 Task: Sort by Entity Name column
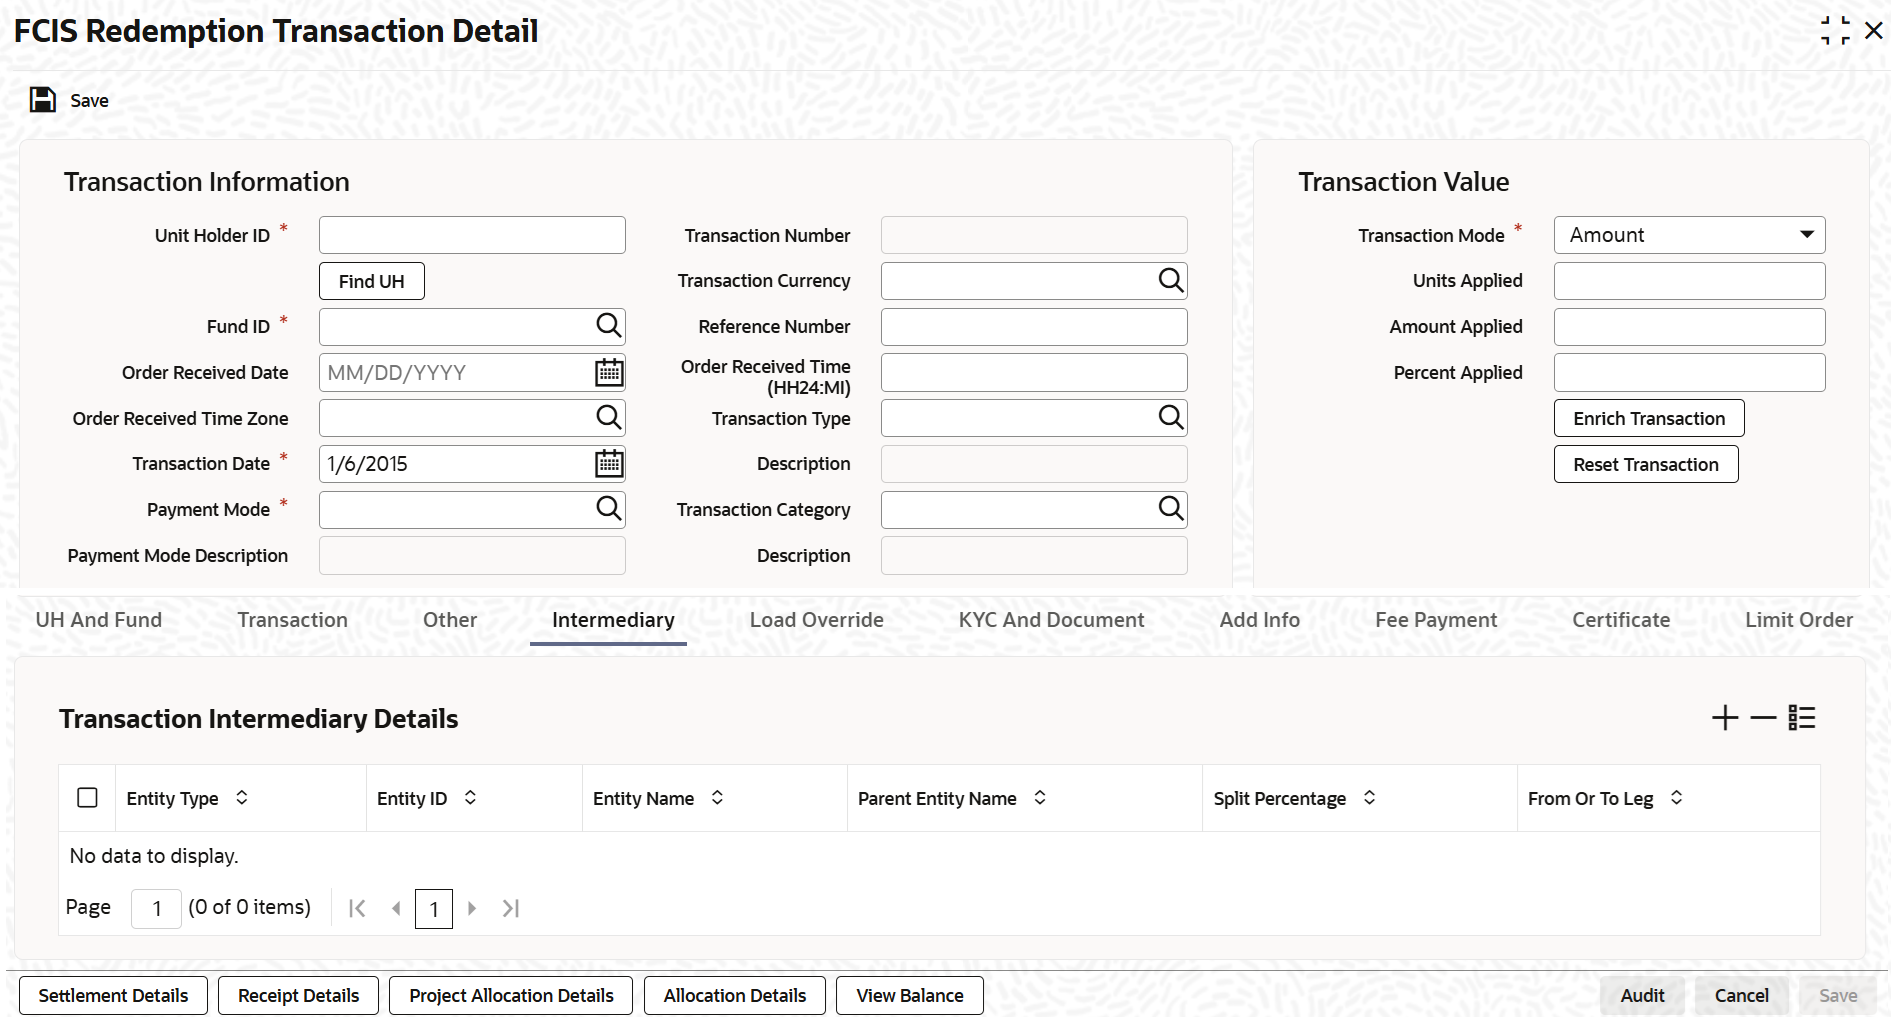click(717, 798)
